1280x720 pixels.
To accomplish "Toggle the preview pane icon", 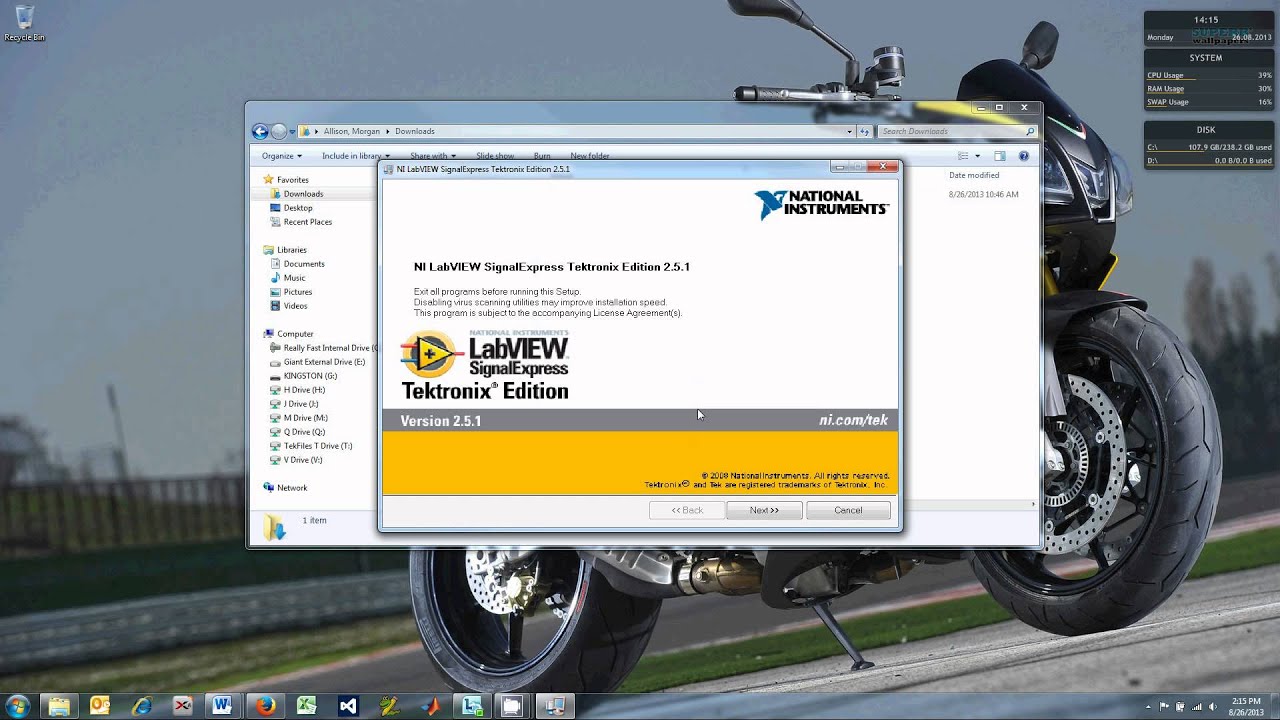I will [x=999, y=156].
